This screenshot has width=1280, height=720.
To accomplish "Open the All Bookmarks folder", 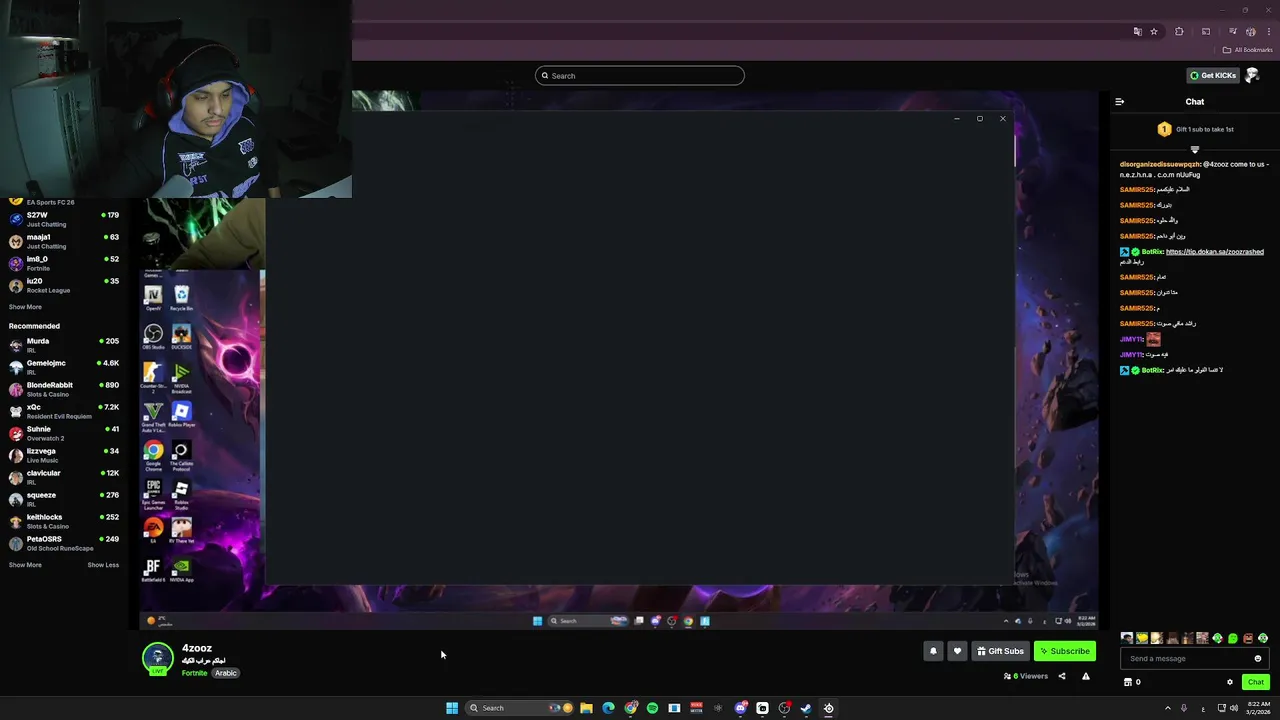I will [1248, 50].
